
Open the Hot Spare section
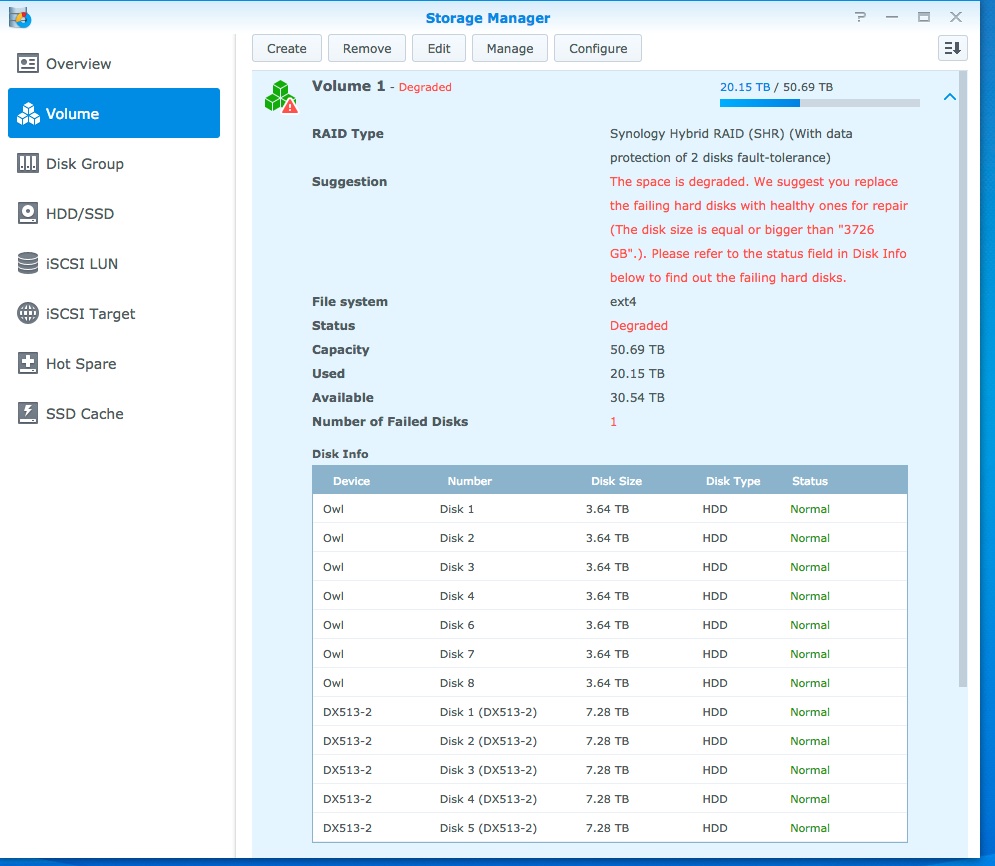114,364
